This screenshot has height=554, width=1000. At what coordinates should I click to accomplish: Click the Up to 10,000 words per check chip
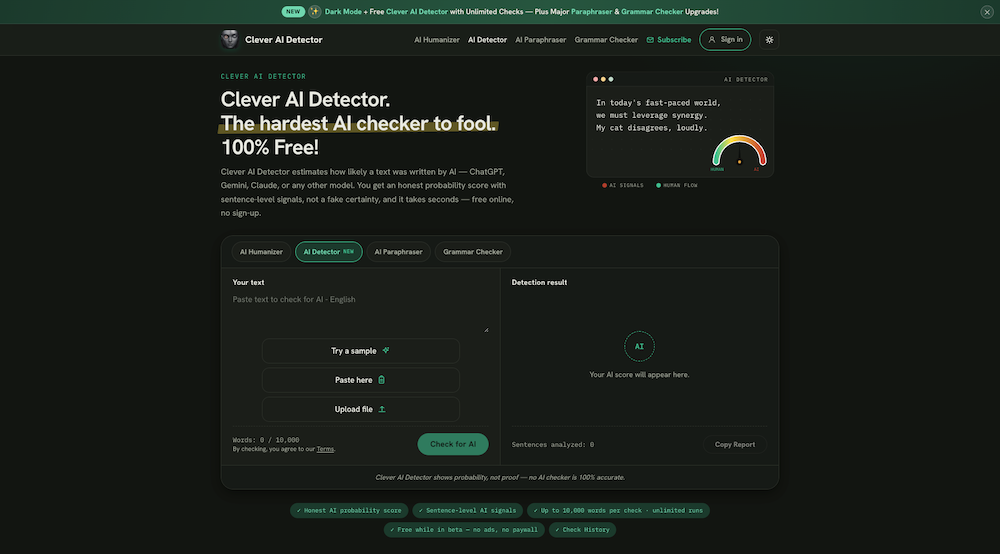(x=618, y=511)
